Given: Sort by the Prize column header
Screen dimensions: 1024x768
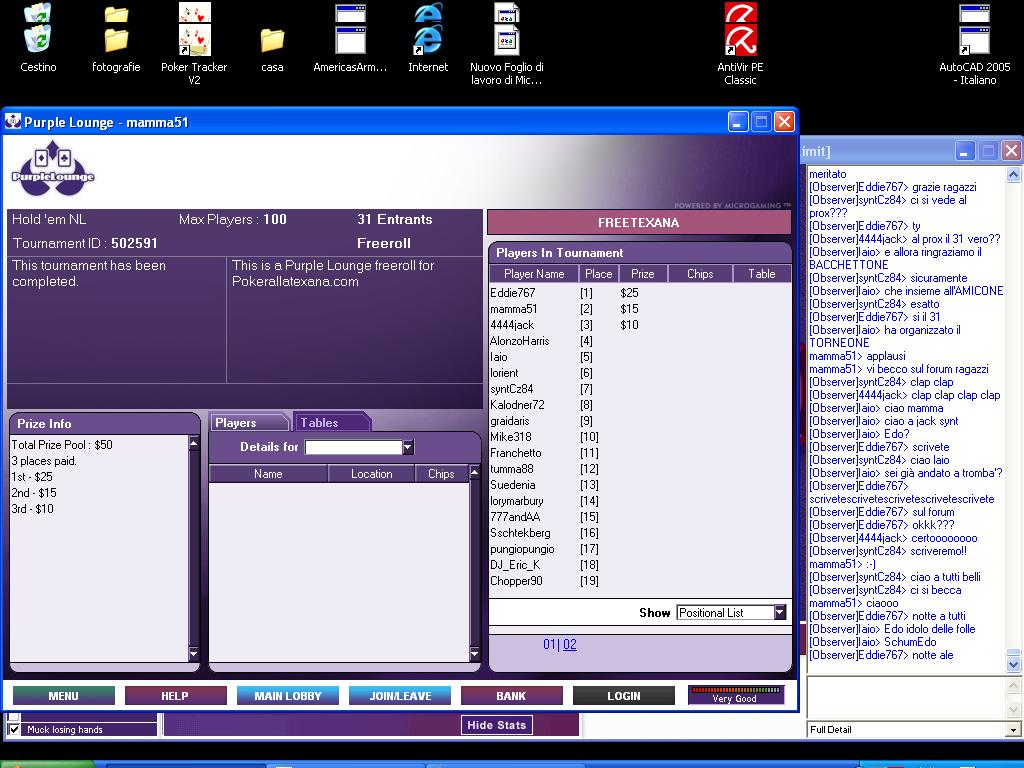Looking at the screenshot, I should (x=643, y=274).
